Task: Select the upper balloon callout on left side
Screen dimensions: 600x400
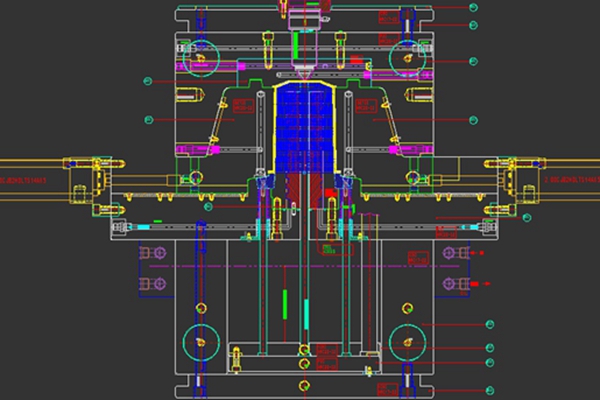Action: pyautogui.click(x=147, y=80)
